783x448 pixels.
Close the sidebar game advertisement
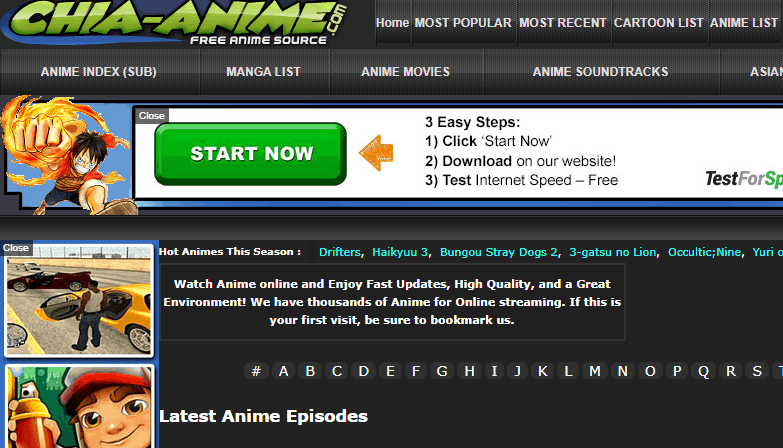[x=15, y=248]
